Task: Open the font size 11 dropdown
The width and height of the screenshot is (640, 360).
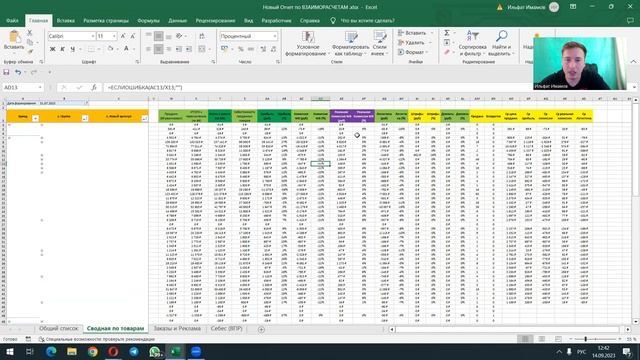Action: click(x=114, y=36)
